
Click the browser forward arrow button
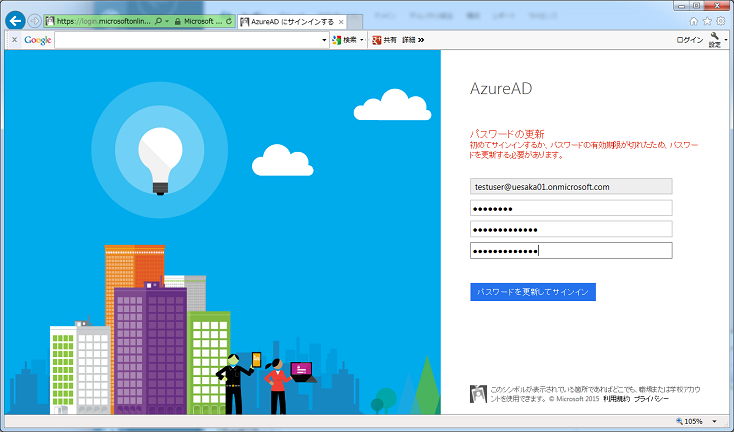click(34, 21)
